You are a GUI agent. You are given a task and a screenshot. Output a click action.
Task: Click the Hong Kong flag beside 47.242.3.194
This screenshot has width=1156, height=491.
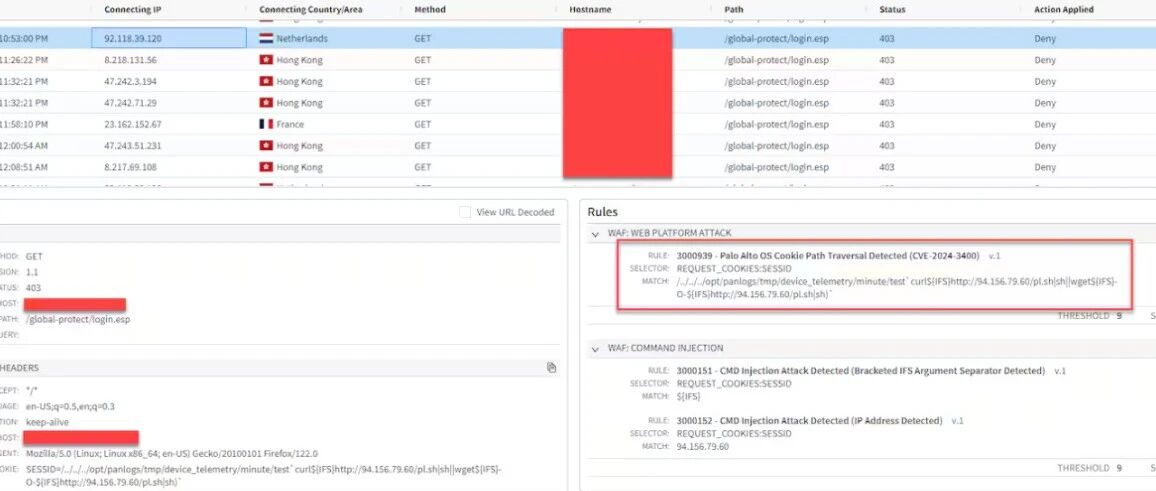coord(266,81)
